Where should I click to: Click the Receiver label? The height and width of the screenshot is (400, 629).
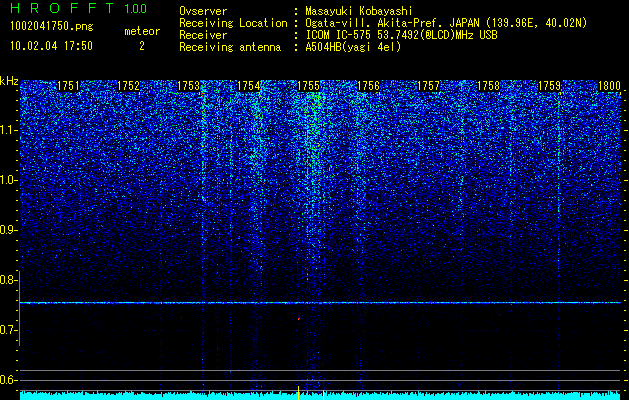(203, 35)
